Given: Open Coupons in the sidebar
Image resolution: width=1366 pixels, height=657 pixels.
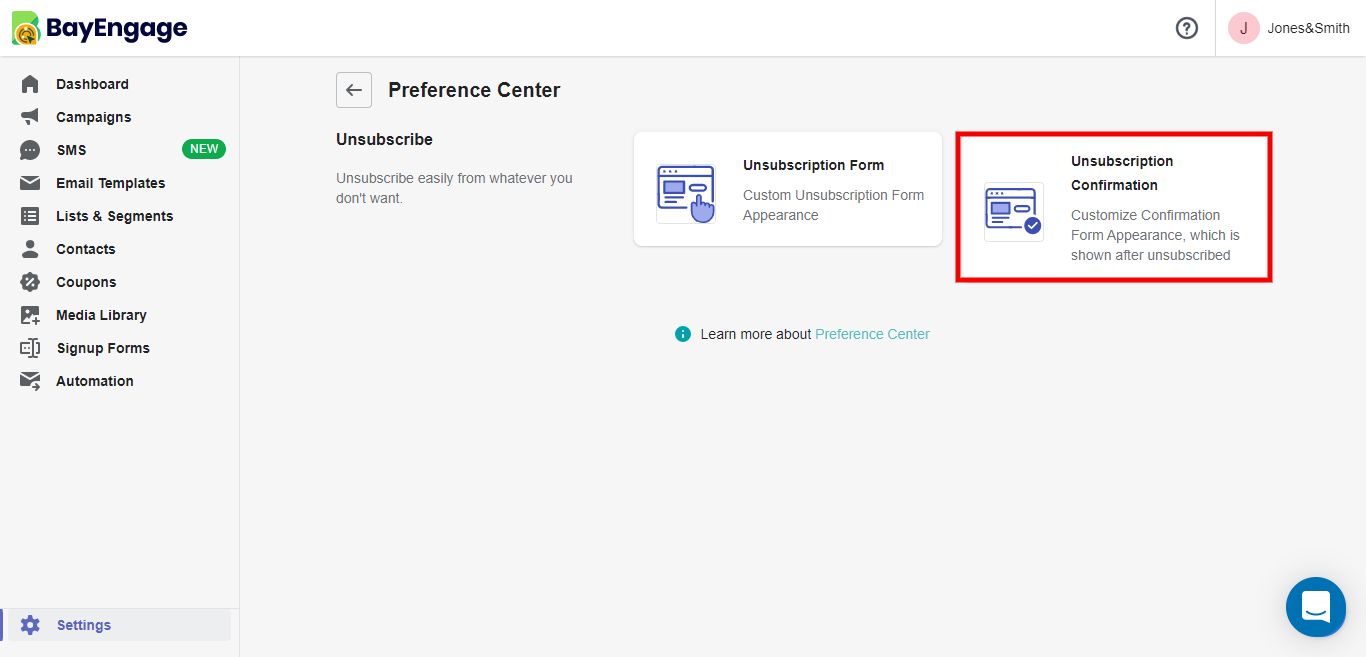Looking at the screenshot, I should [86, 282].
